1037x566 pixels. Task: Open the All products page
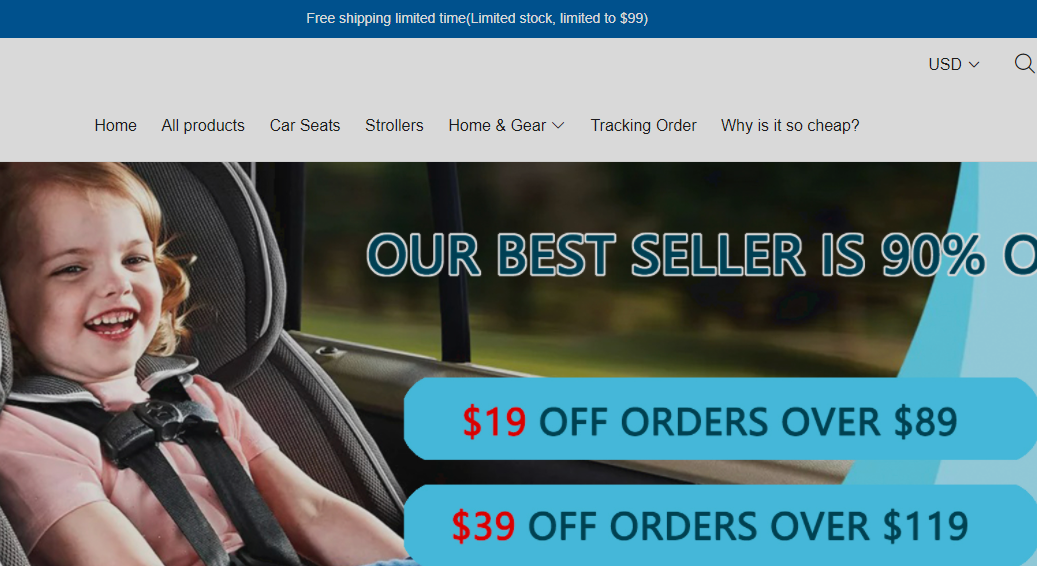pos(203,126)
